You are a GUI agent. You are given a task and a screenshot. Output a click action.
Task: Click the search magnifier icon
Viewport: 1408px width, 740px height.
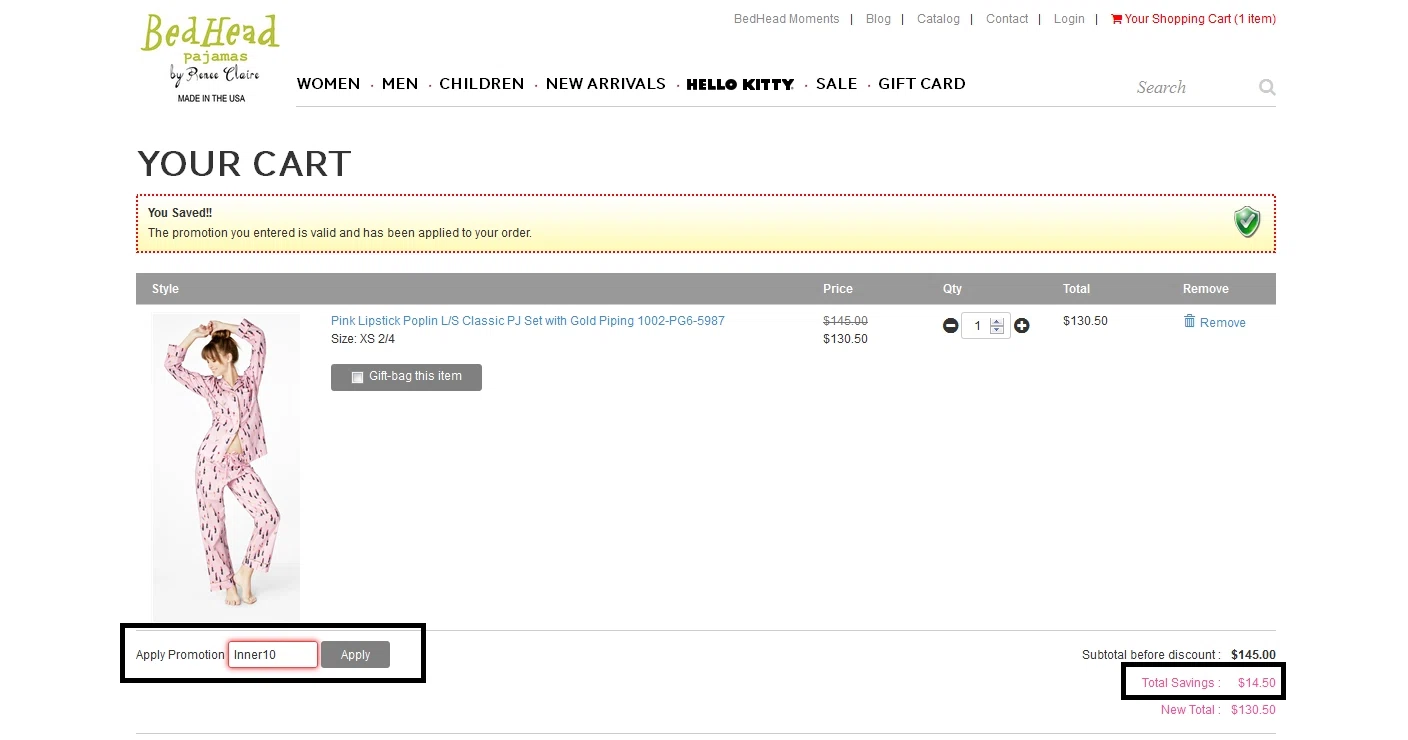(x=1267, y=87)
